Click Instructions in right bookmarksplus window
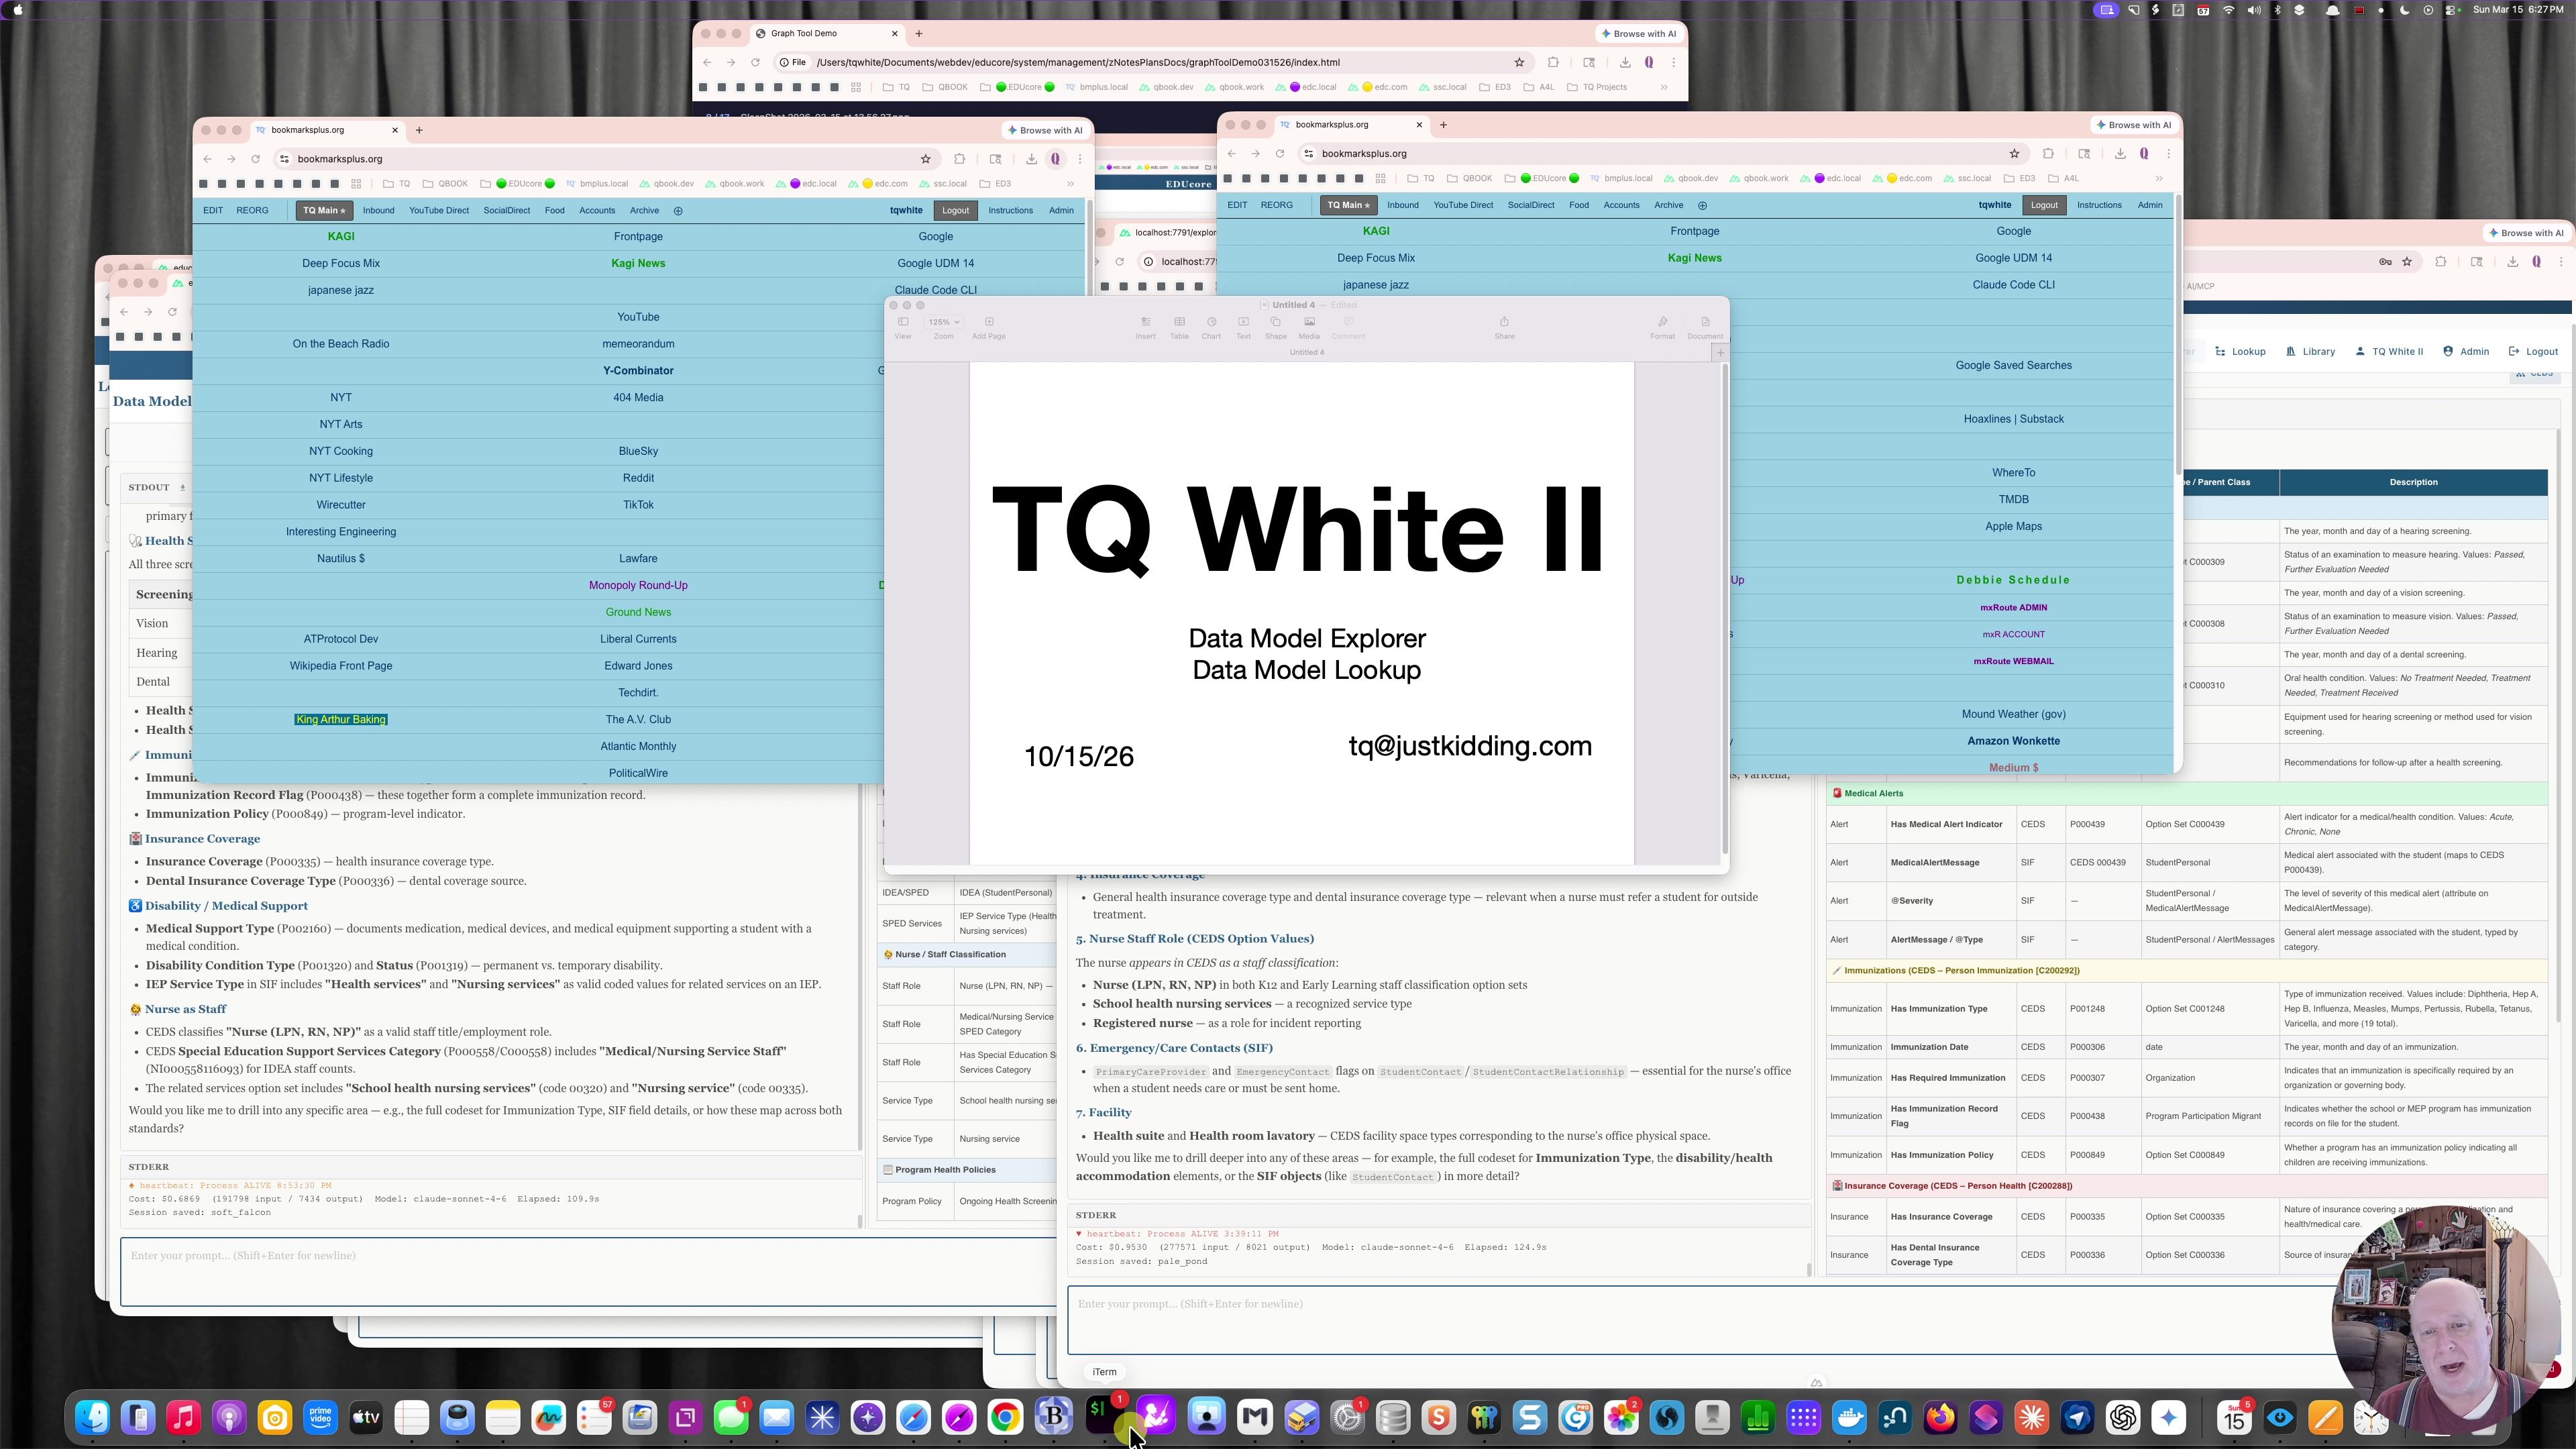The image size is (2576, 1449). [2098, 205]
